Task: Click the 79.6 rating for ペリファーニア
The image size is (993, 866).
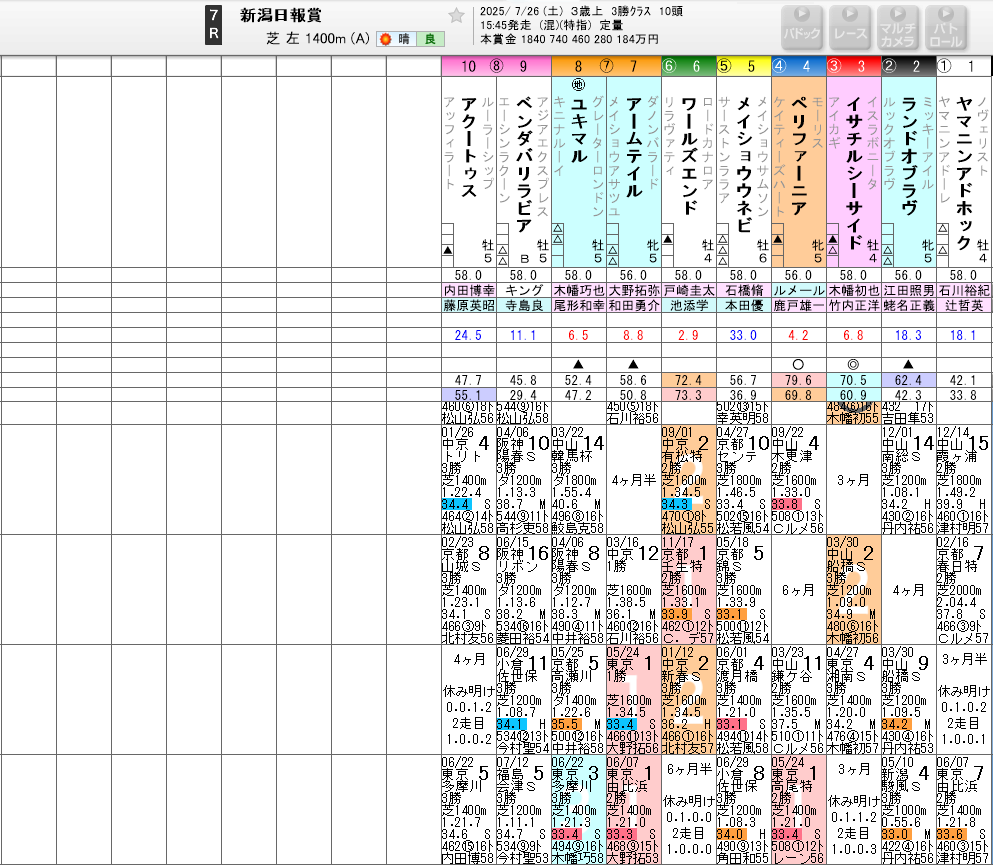Action: point(798,380)
